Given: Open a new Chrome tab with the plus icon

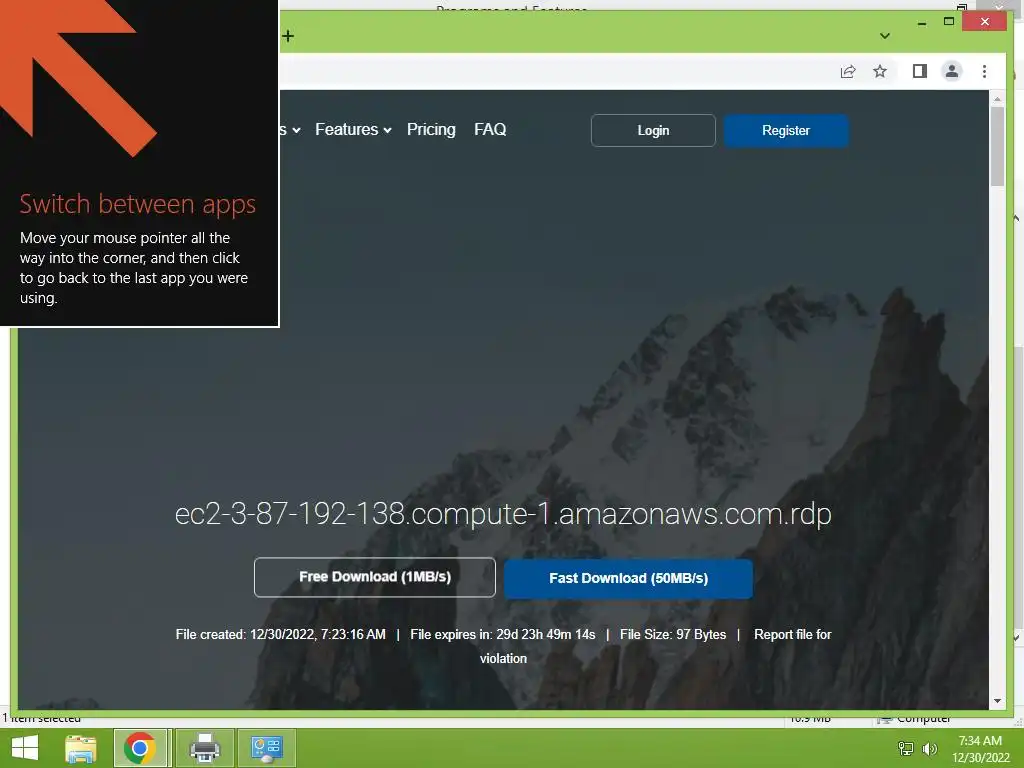Looking at the screenshot, I should click(288, 36).
